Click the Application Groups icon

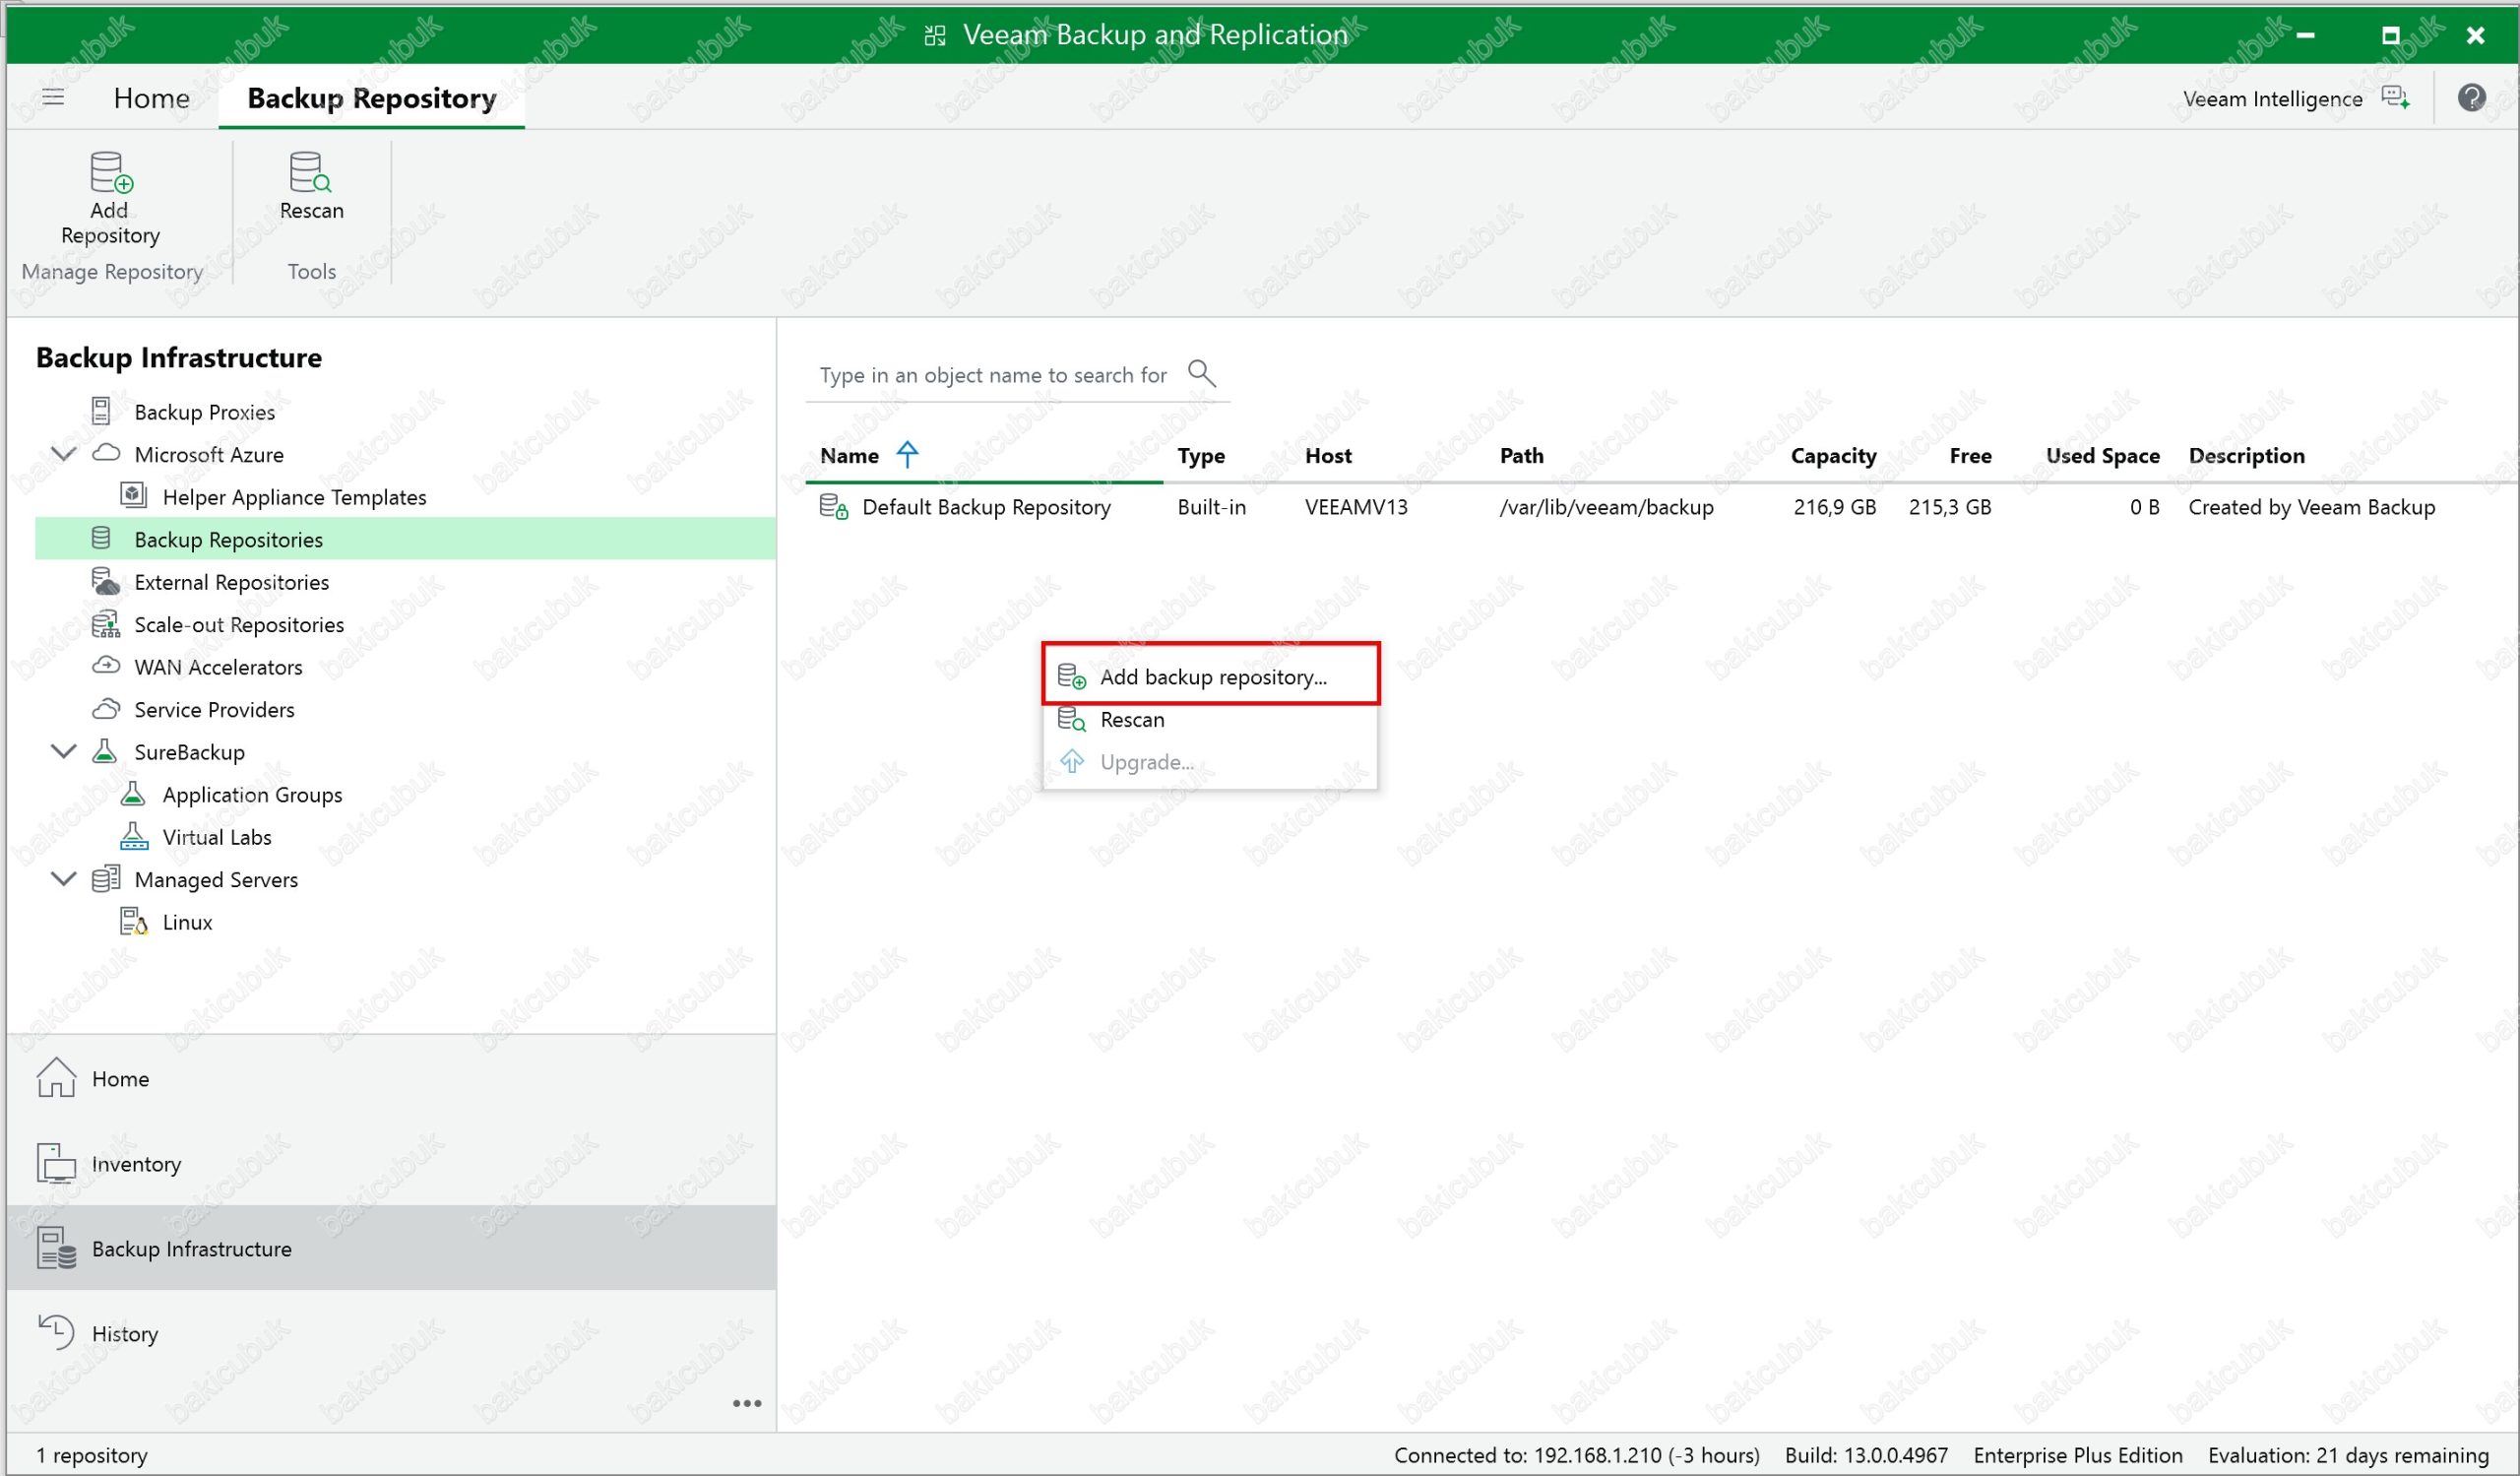click(x=133, y=794)
